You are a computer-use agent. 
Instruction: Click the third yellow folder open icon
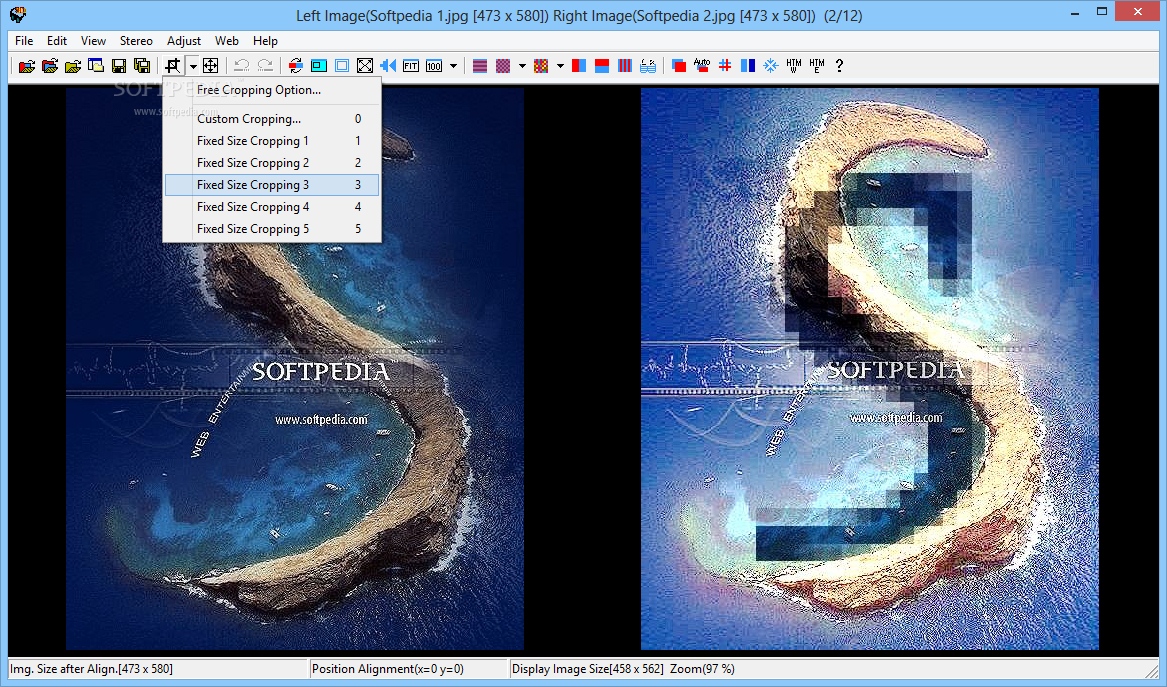(x=73, y=65)
